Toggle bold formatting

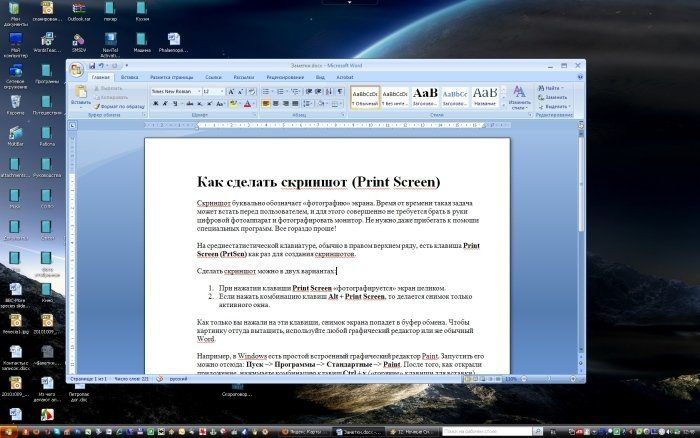pos(154,103)
